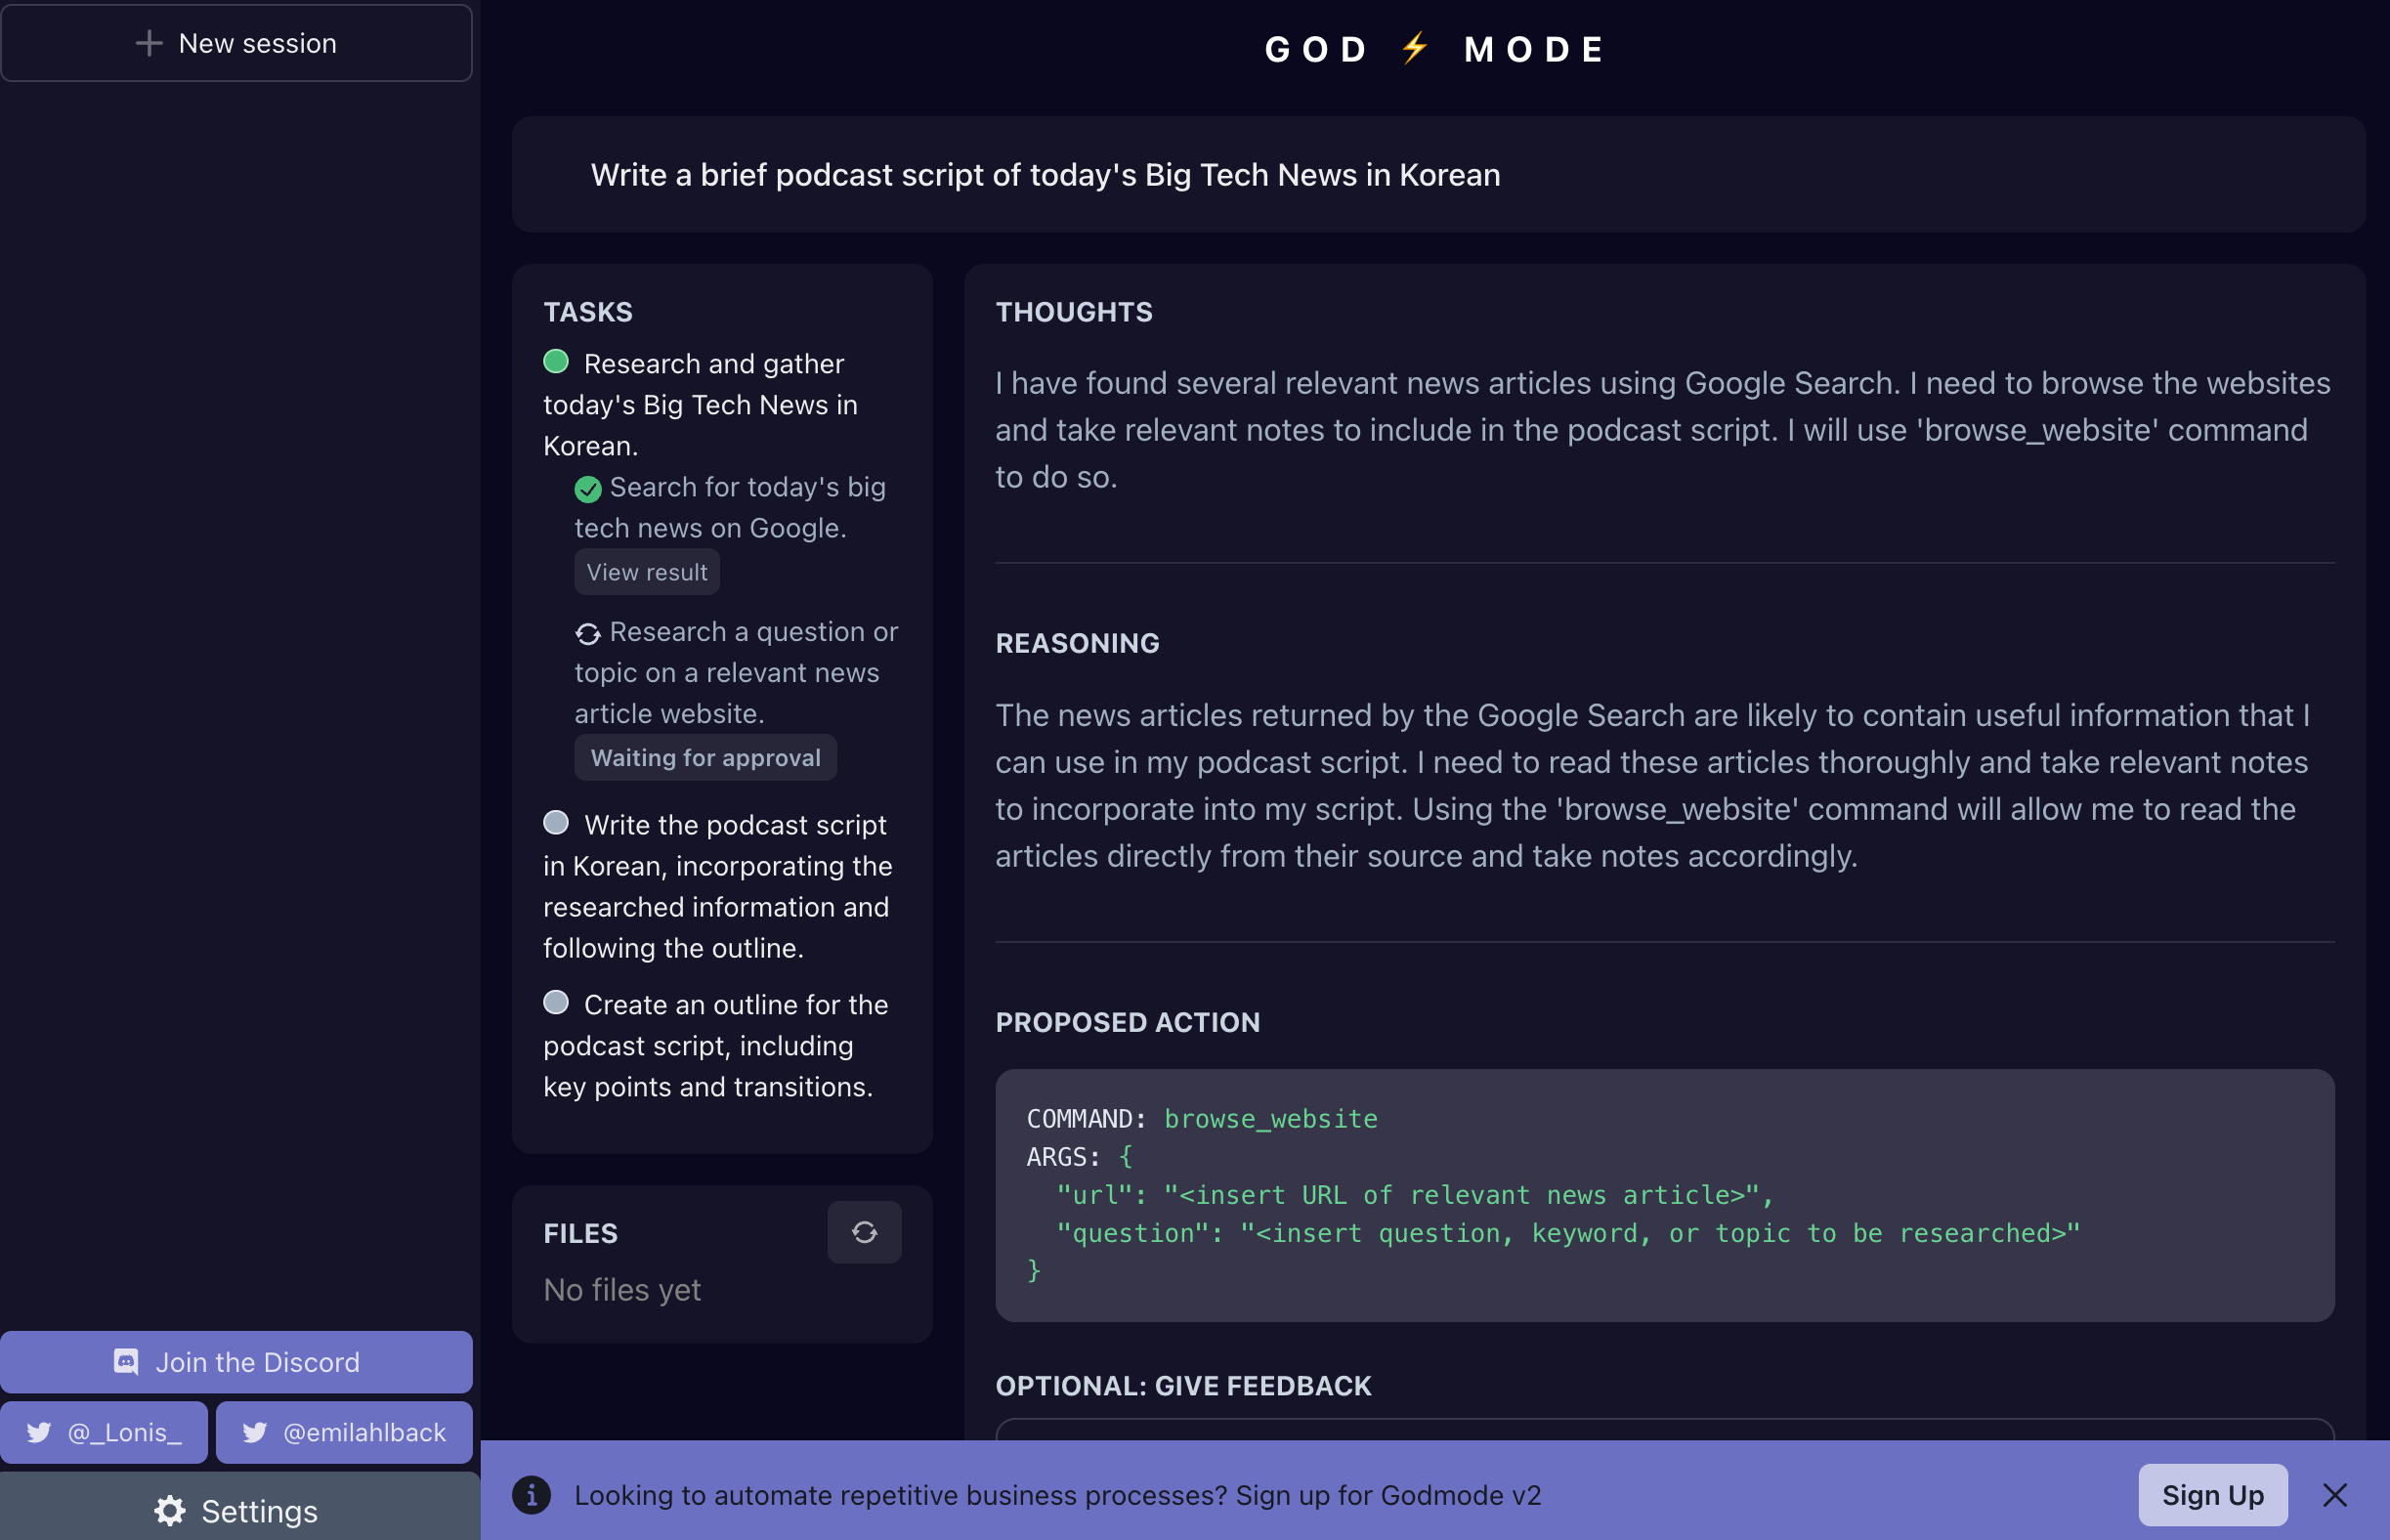Click the Waiting for approval badge
This screenshot has width=2390, height=1540.
[705, 757]
